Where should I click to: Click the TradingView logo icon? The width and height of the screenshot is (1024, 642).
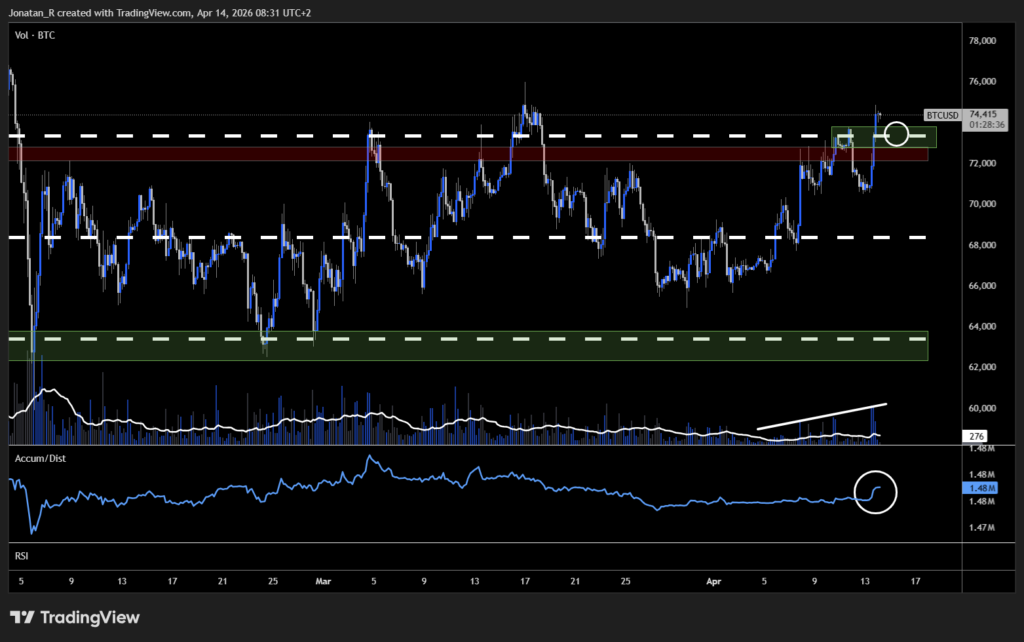(24, 618)
